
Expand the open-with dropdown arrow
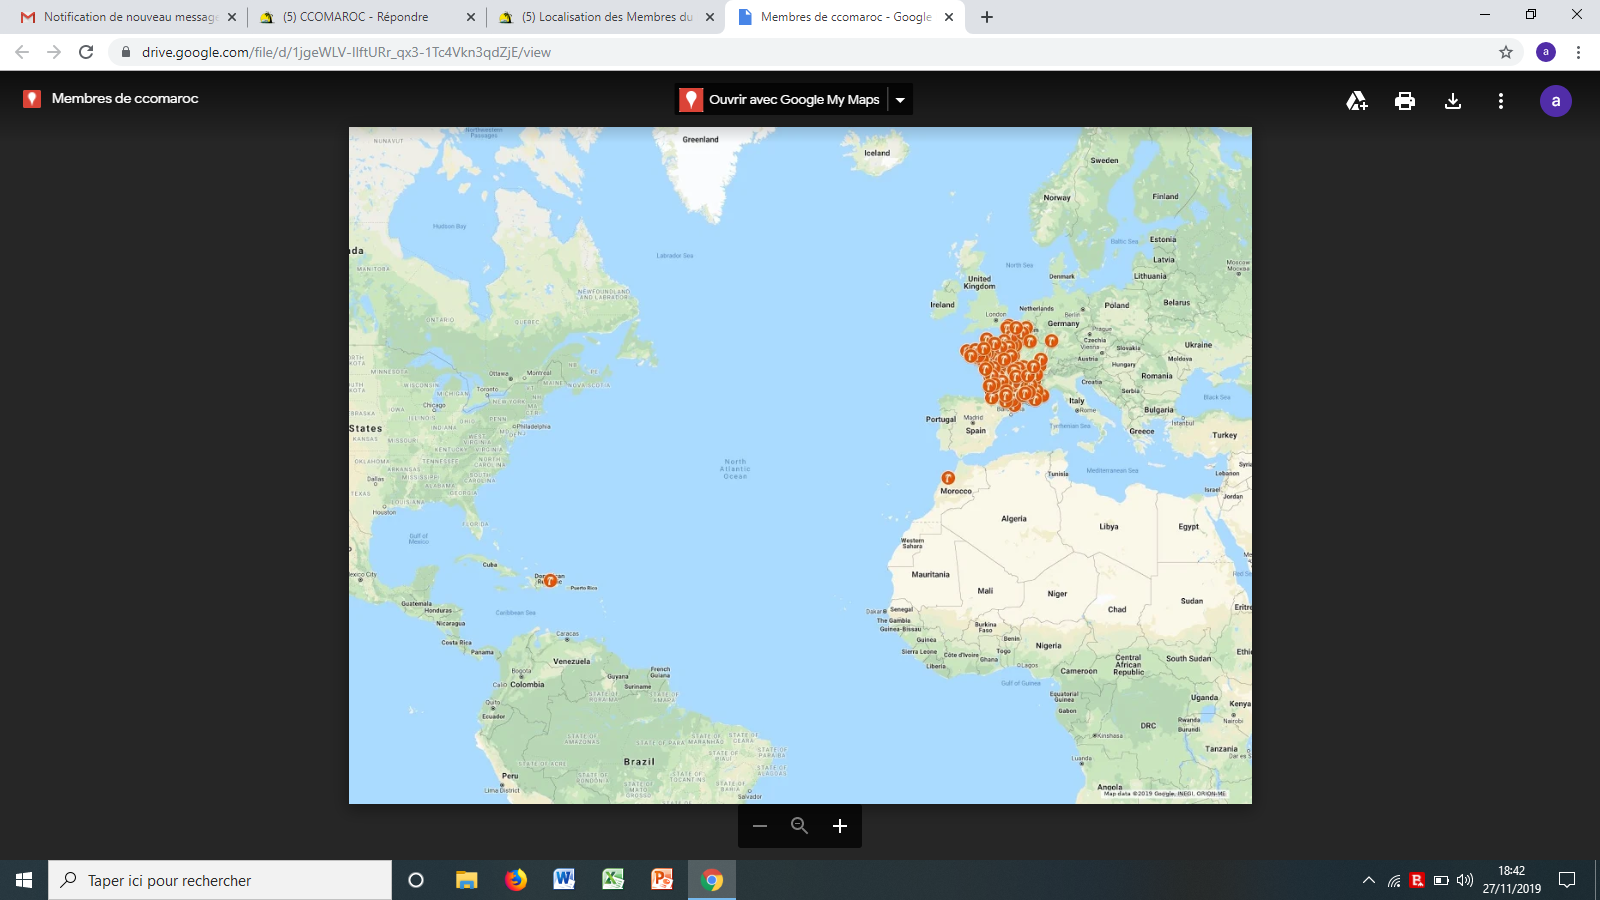pos(900,99)
